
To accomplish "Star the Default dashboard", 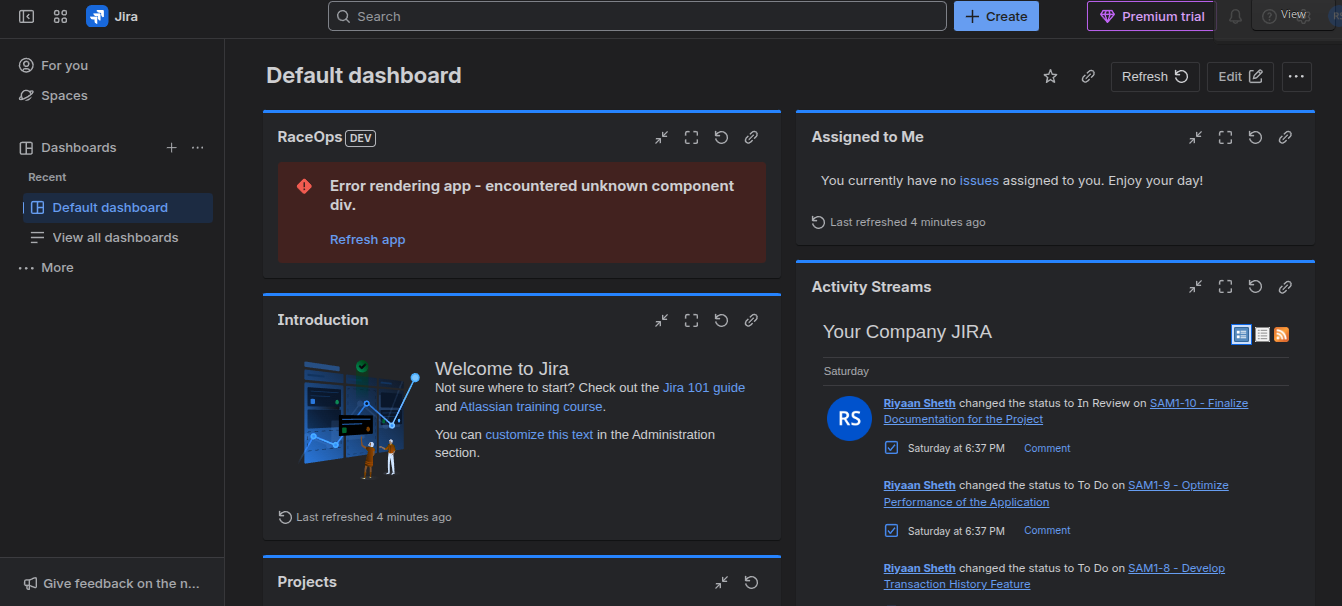I will click(1050, 76).
